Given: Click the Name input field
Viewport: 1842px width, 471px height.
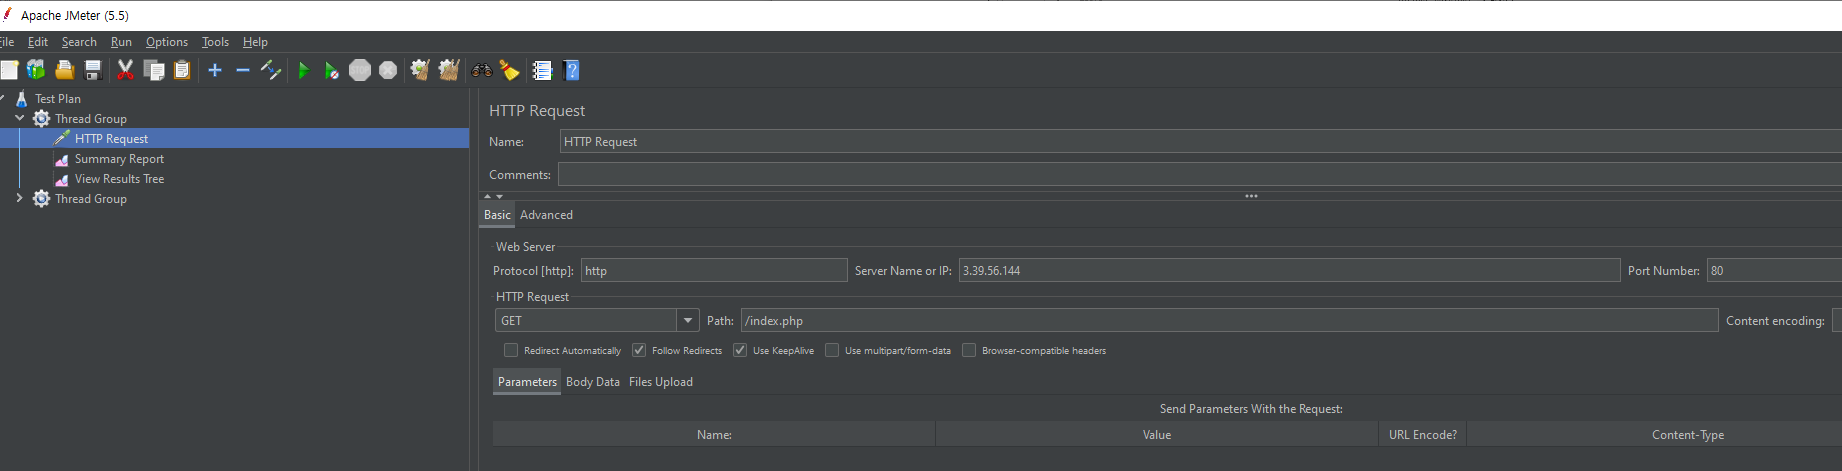Looking at the screenshot, I should (x=1200, y=142).
